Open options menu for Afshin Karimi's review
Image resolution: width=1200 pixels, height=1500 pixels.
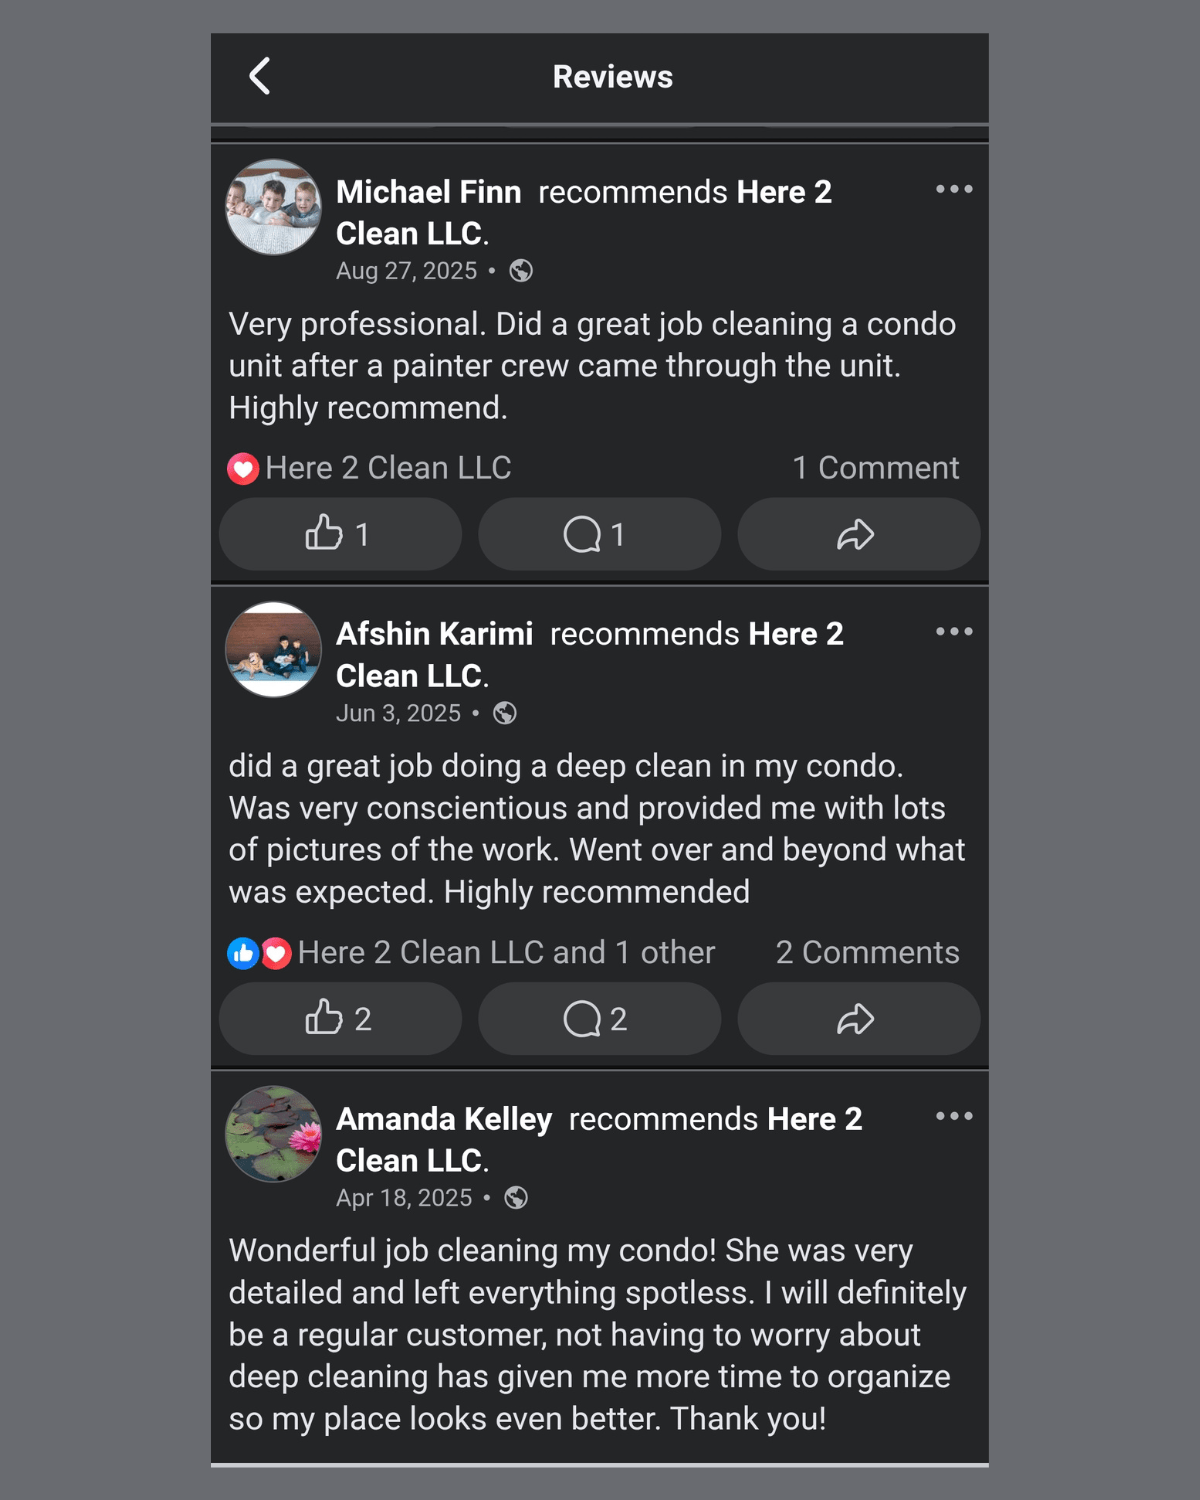[x=954, y=631]
